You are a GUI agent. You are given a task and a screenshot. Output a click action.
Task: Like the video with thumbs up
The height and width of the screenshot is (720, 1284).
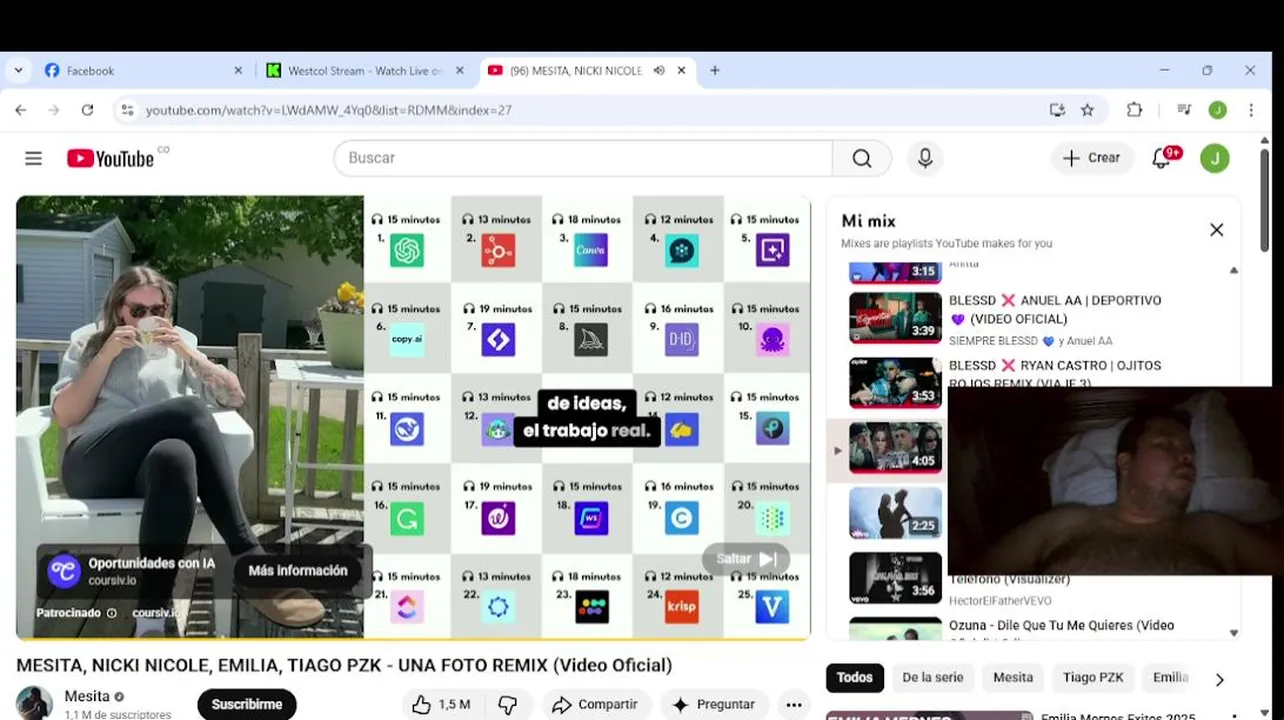point(441,704)
